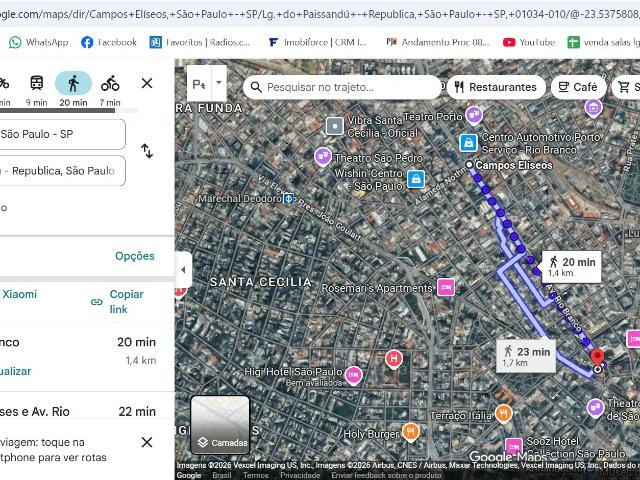
Task: Click the Teatro Porto marker
Action: tap(474, 115)
